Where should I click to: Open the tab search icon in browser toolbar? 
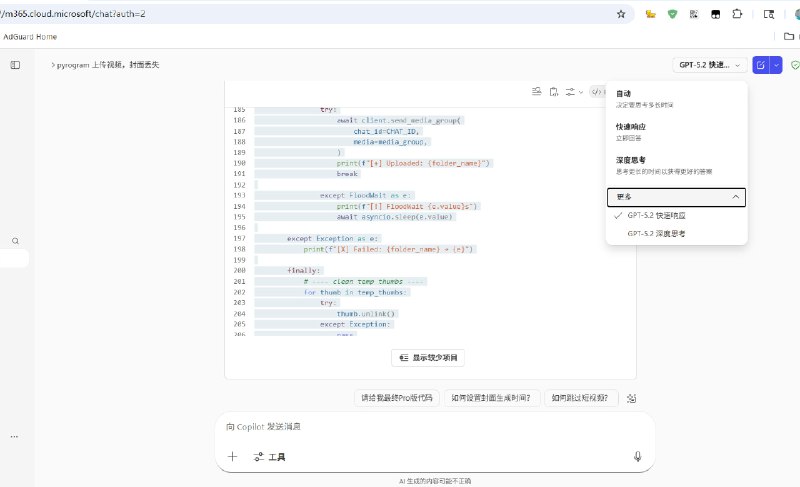point(769,14)
